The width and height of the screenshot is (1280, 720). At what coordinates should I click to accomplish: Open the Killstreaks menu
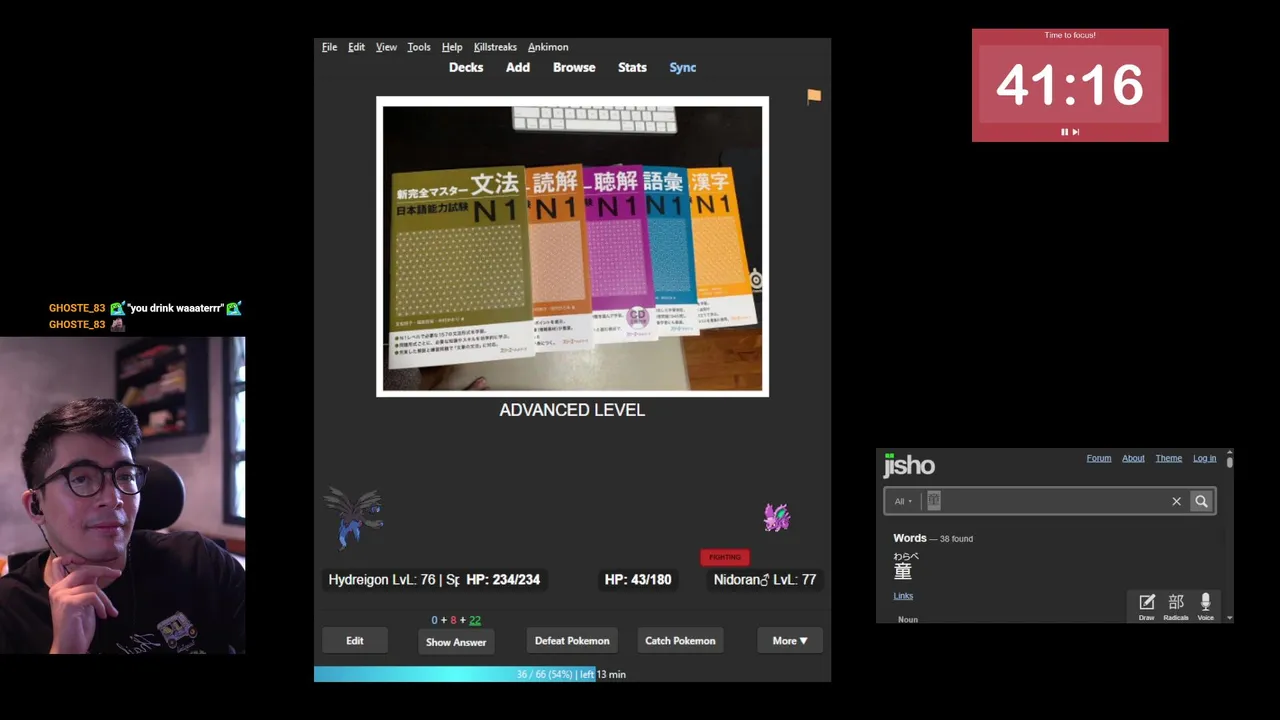495,47
